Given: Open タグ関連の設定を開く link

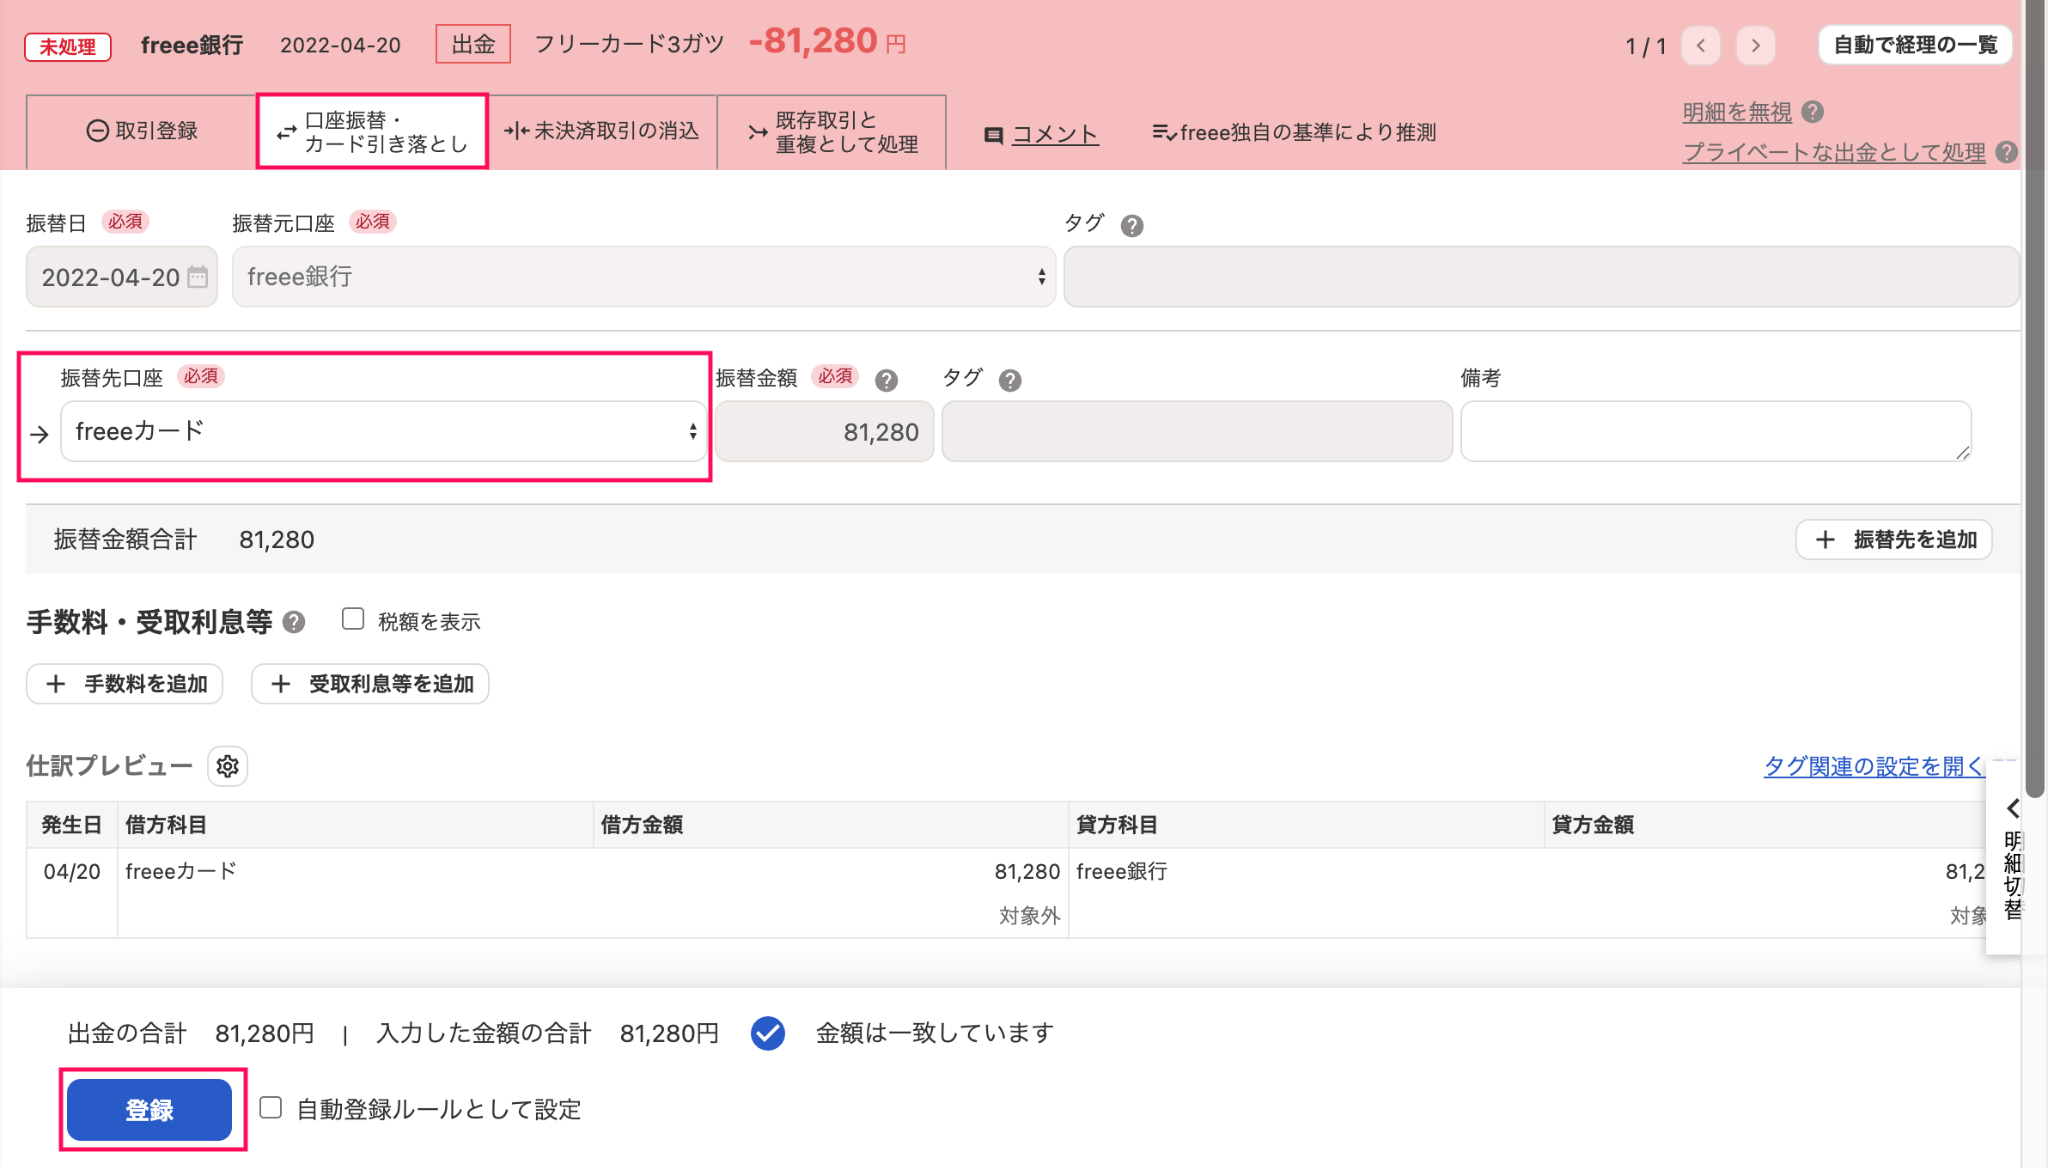Looking at the screenshot, I should [x=1874, y=766].
